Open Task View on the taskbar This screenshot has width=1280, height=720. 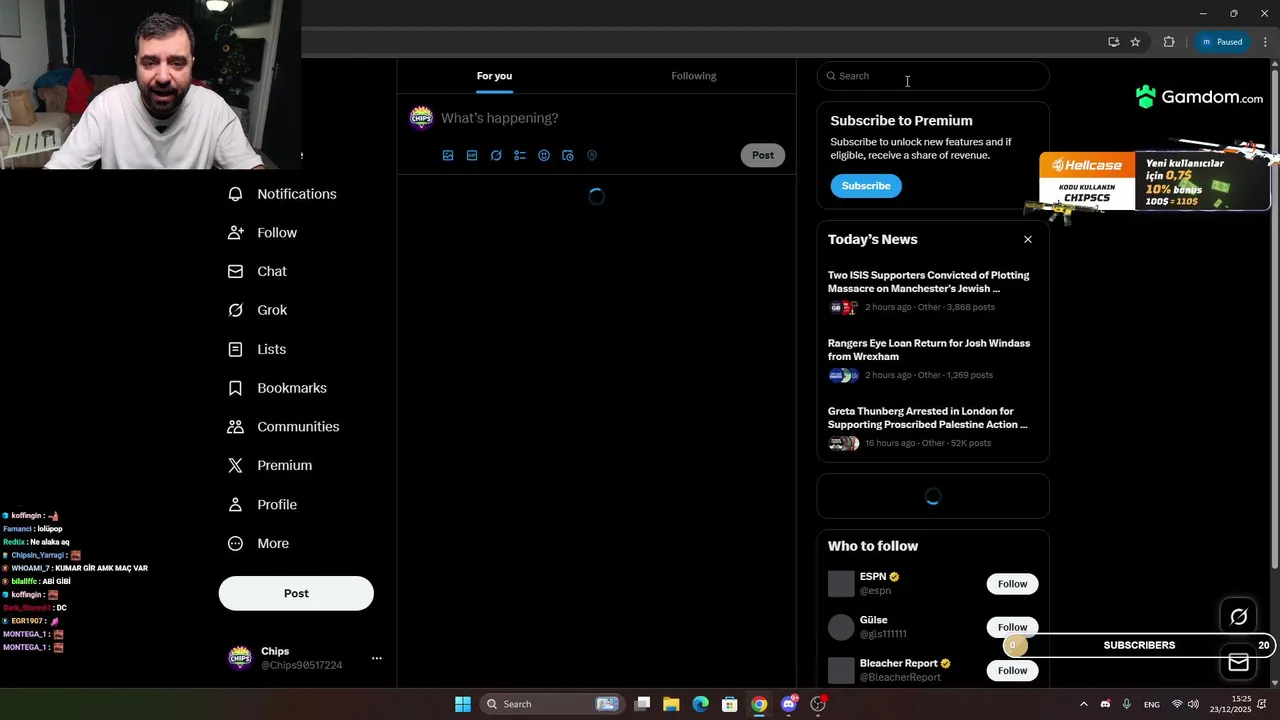[643, 704]
